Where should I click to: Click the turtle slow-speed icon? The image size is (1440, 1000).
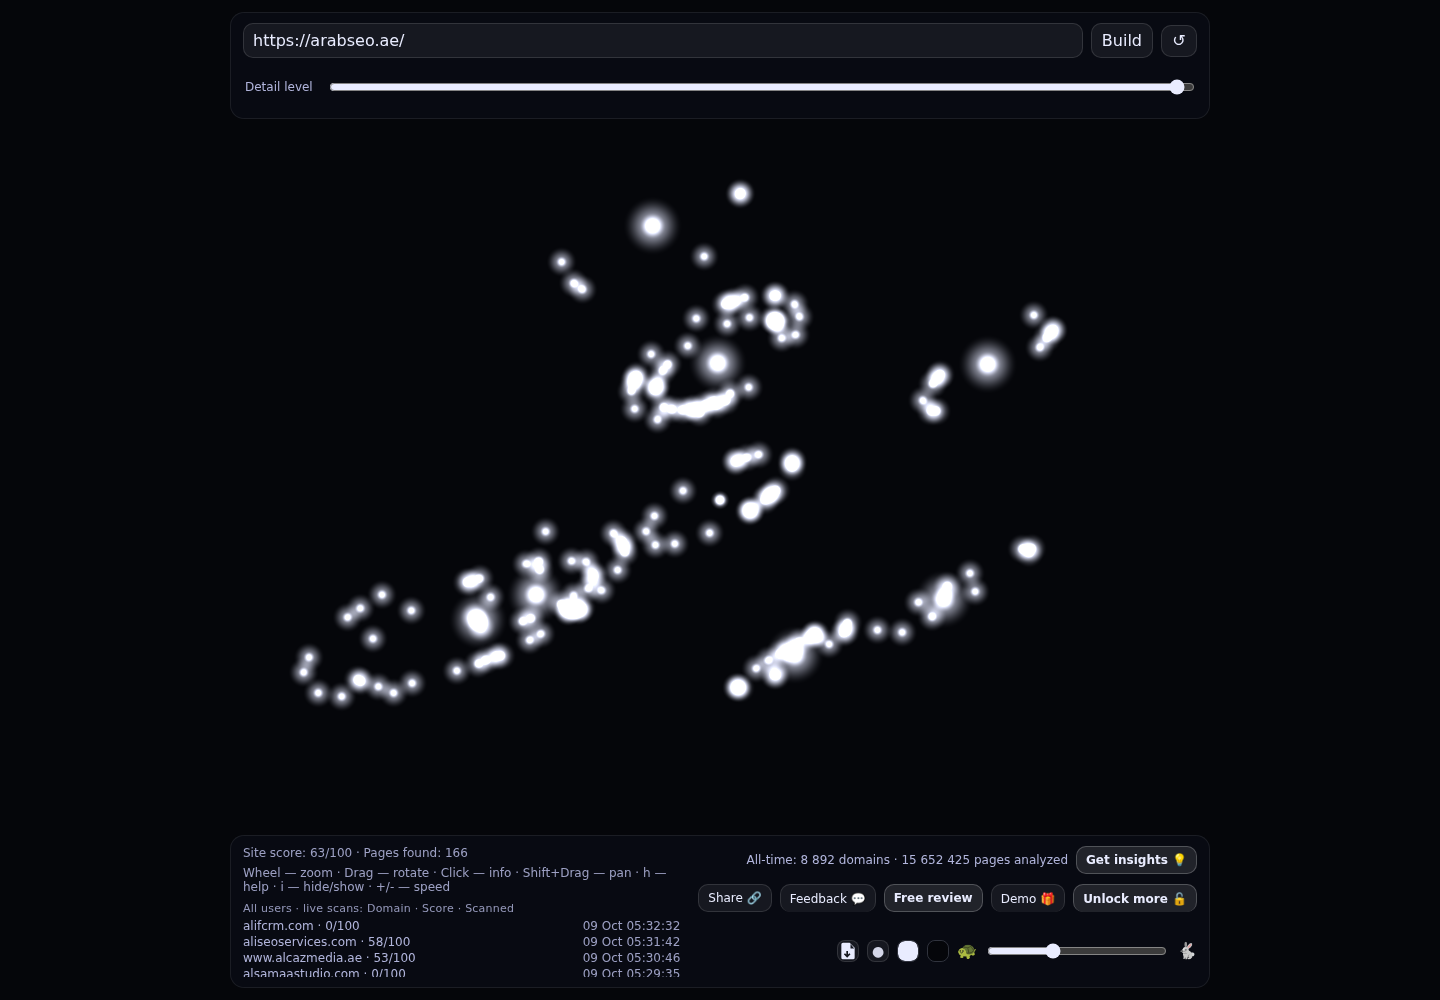(x=966, y=951)
